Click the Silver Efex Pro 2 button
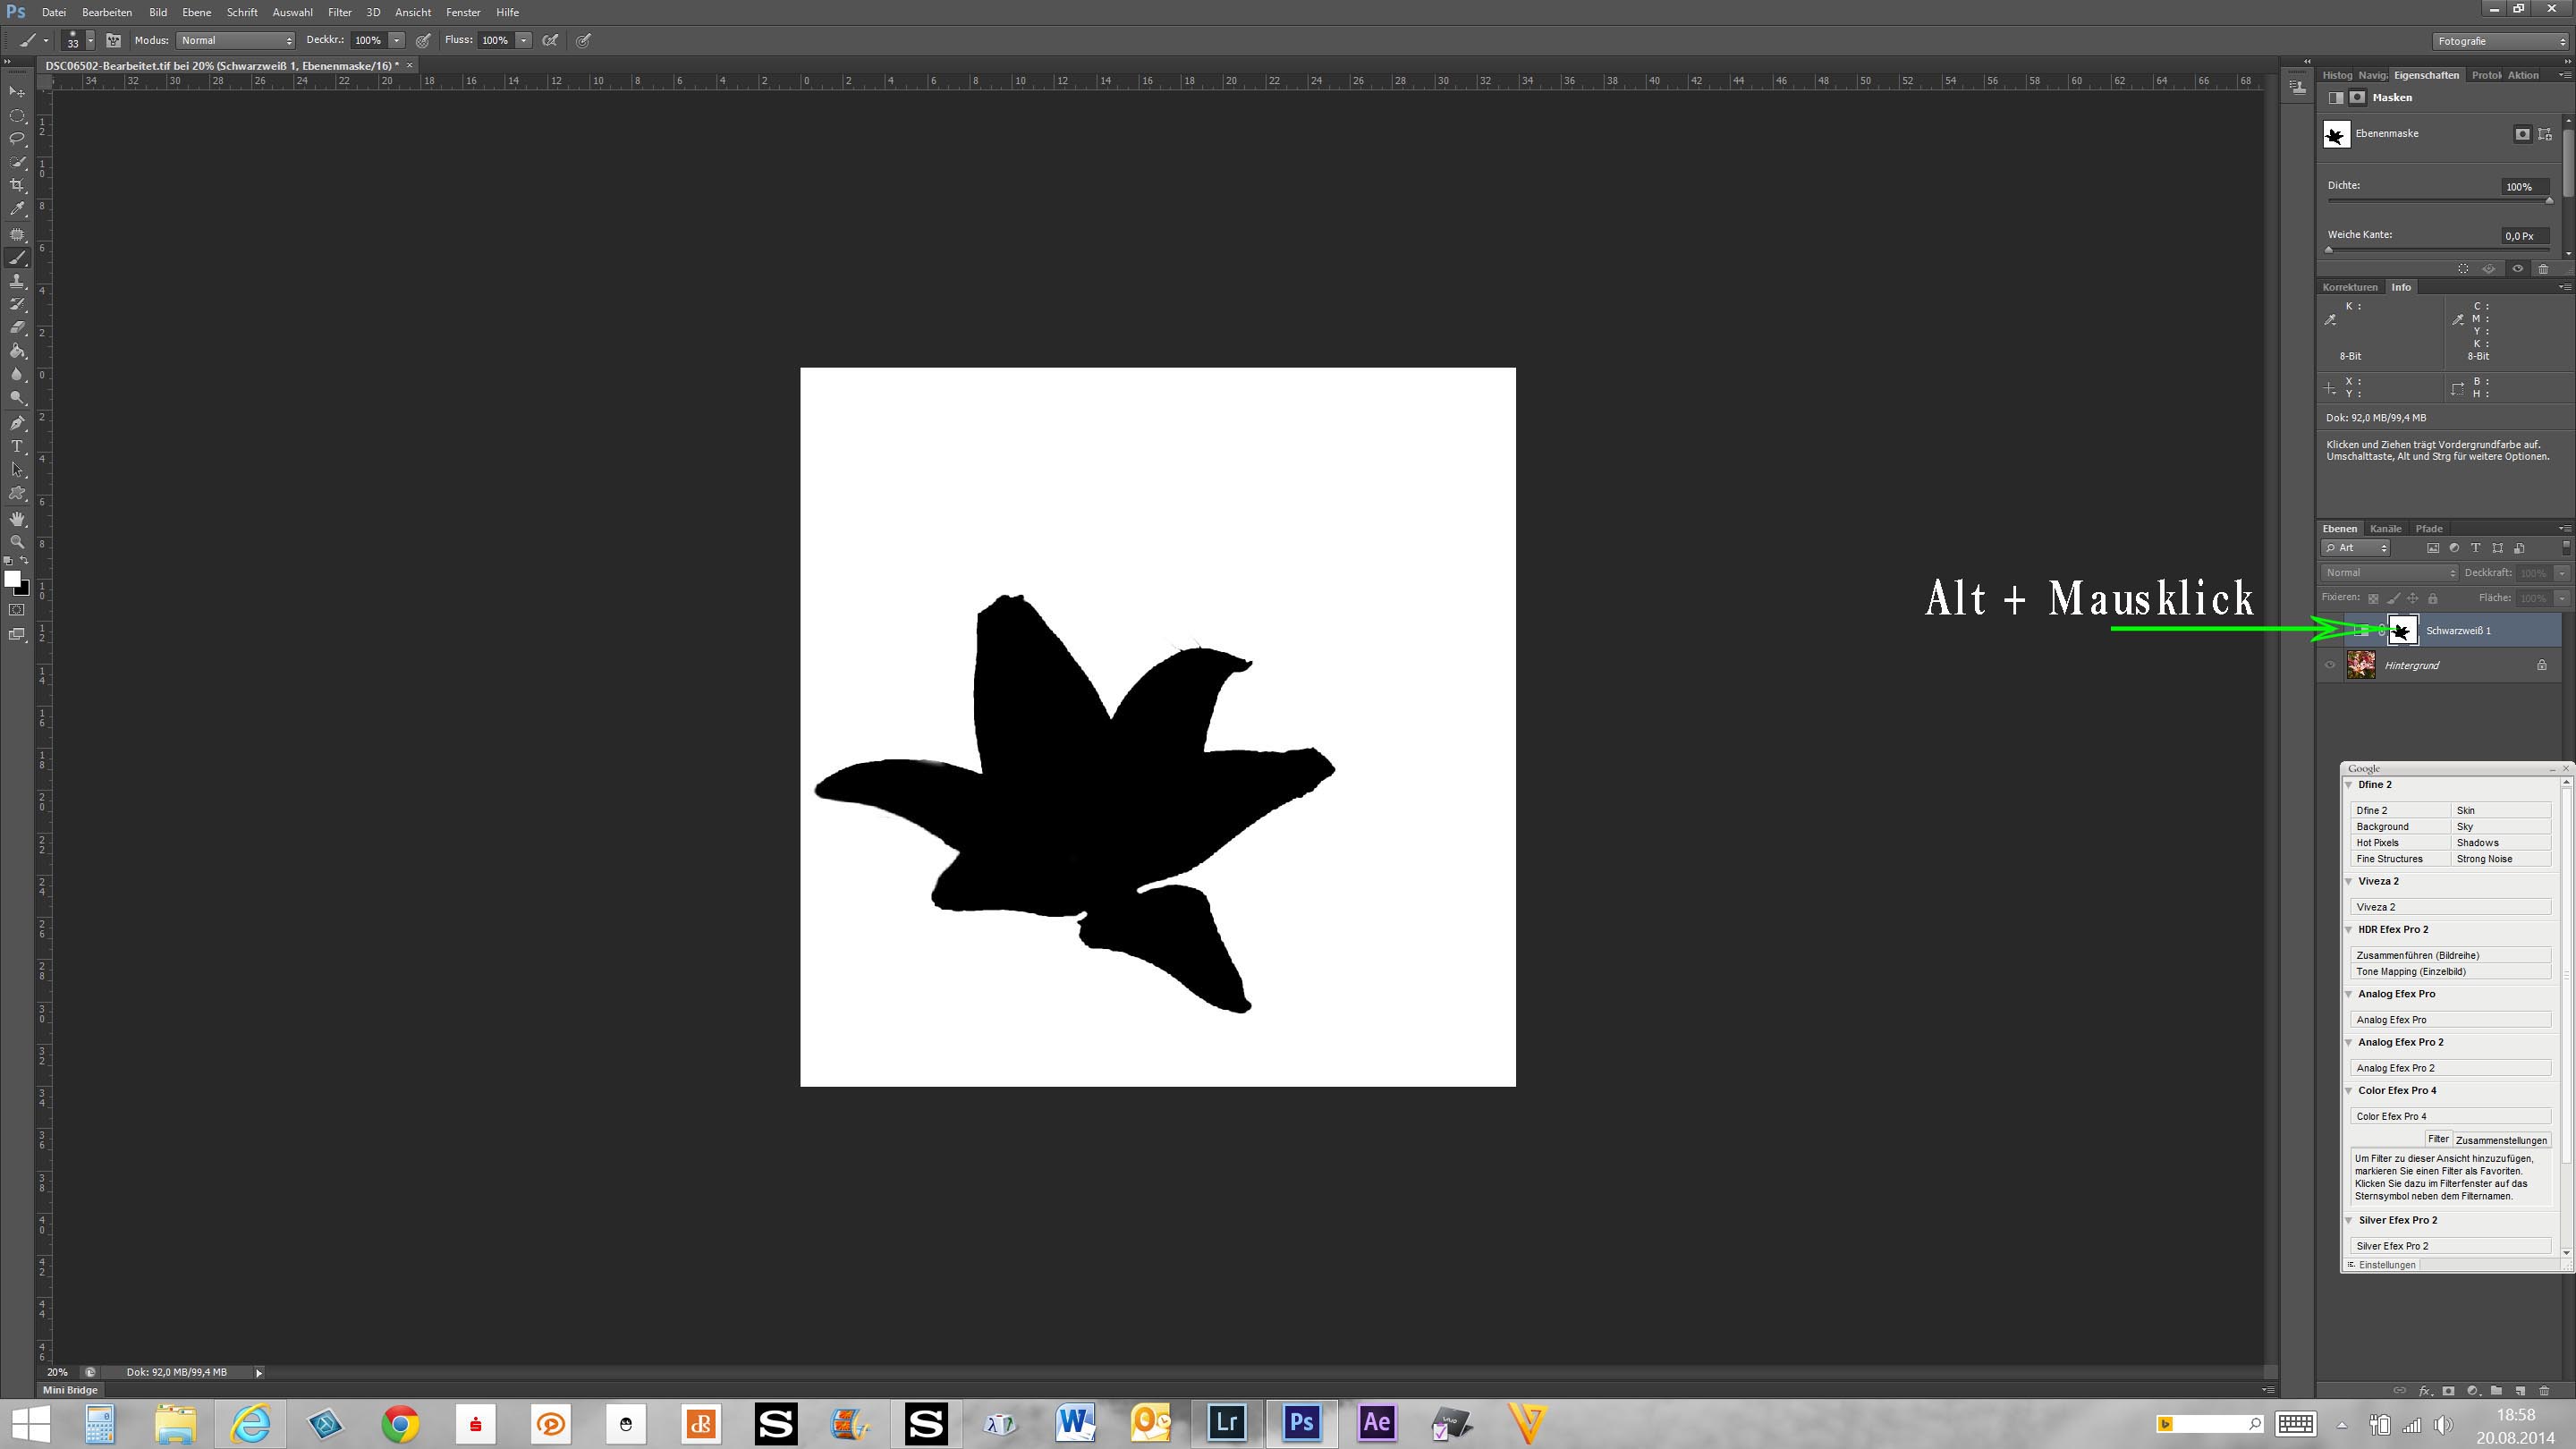This screenshot has width=2576, height=1449. [x=2449, y=1246]
